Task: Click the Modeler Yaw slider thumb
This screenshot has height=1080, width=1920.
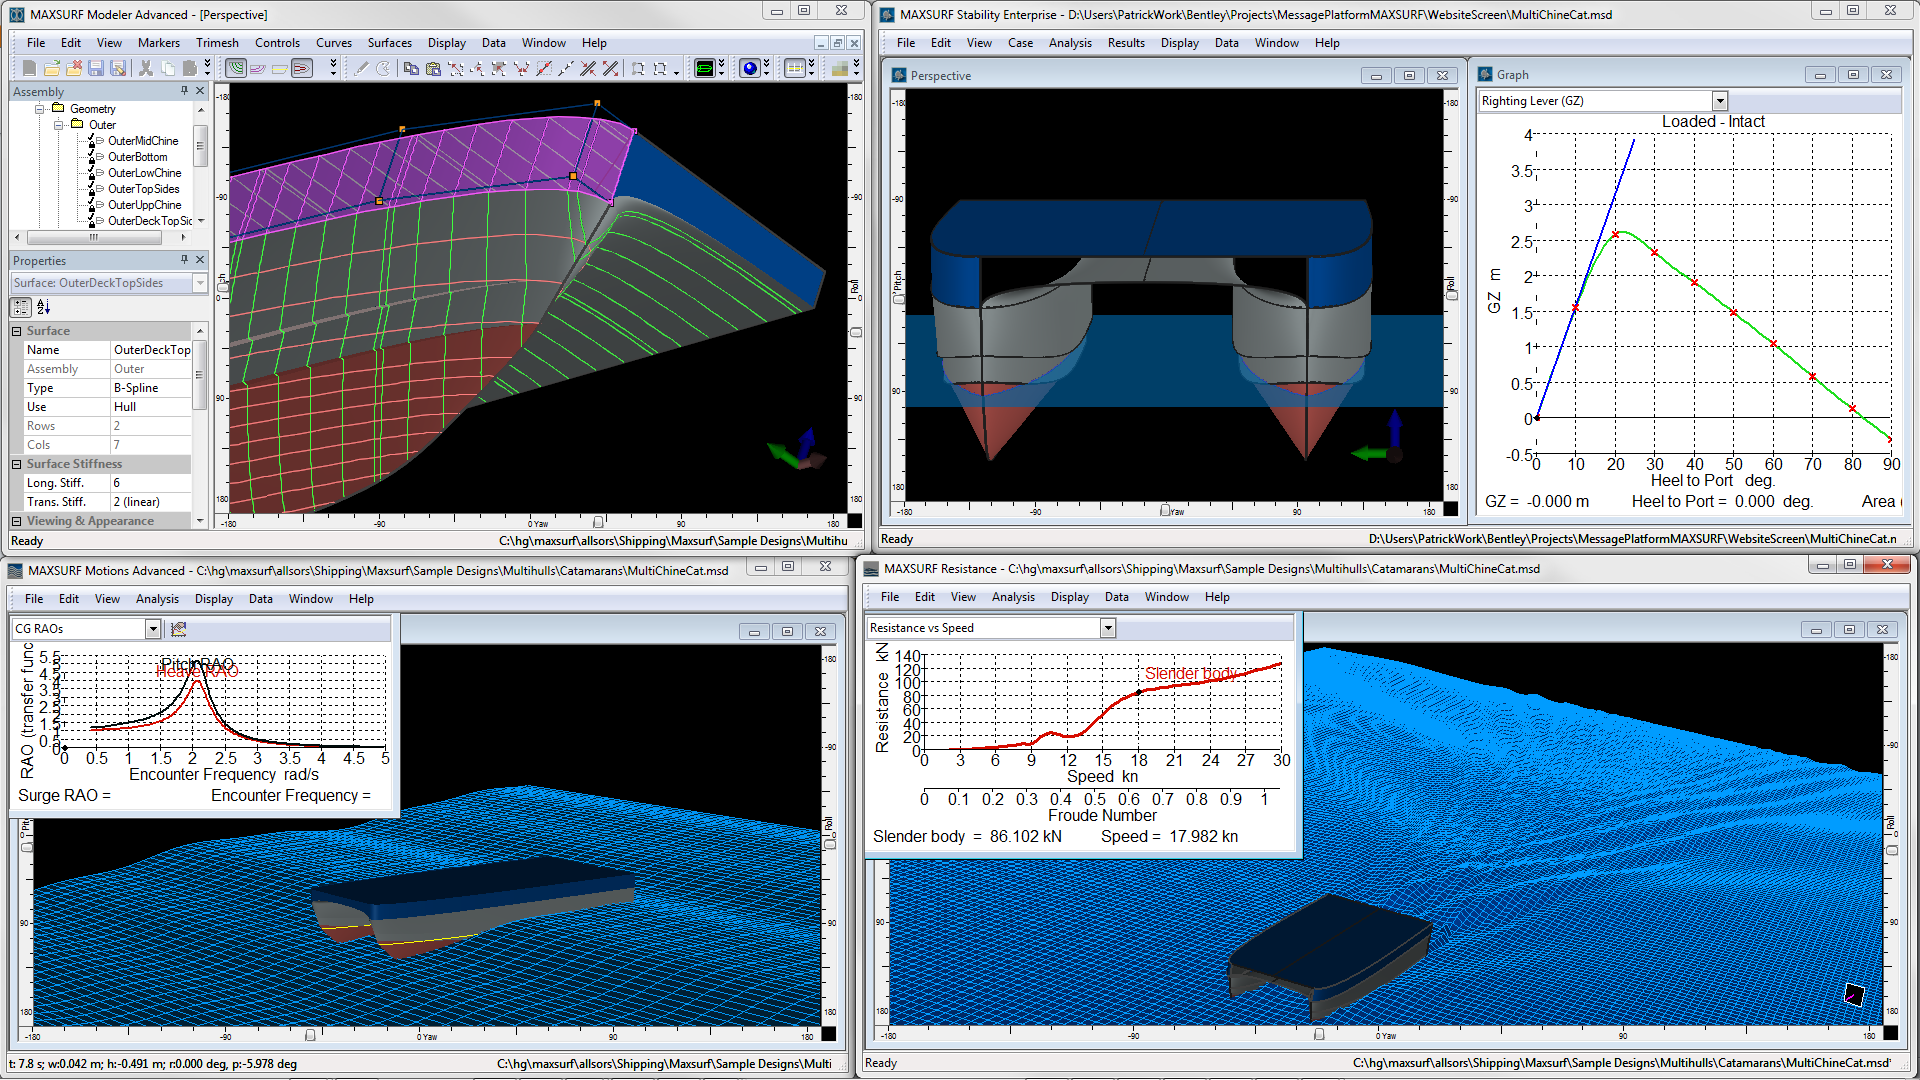Action: tap(598, 522)
